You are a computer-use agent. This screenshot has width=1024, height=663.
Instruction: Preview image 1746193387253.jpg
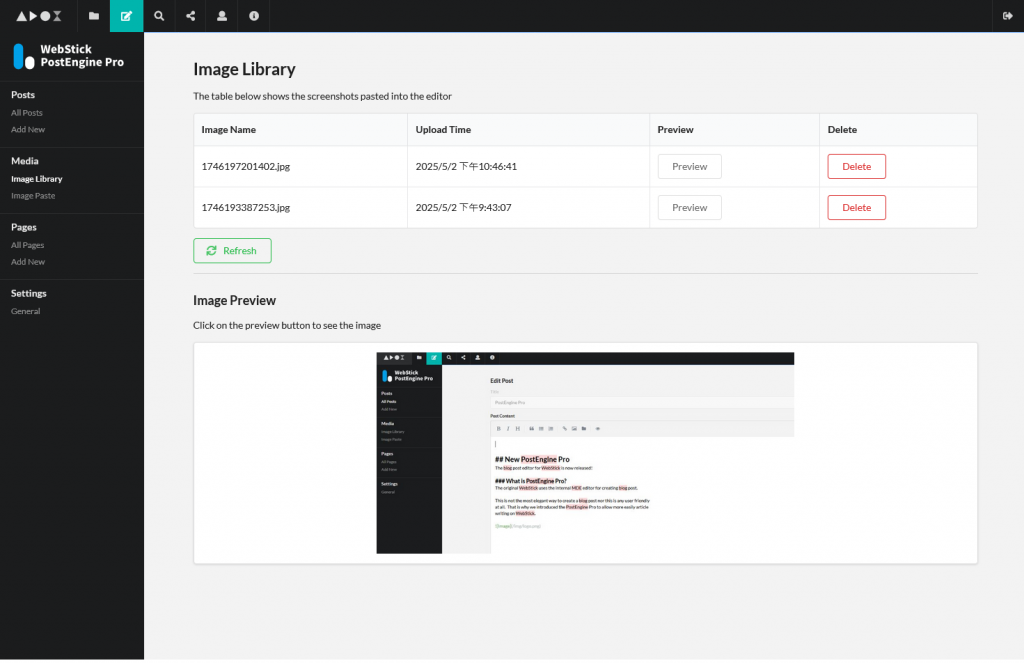tap(690, 208)
